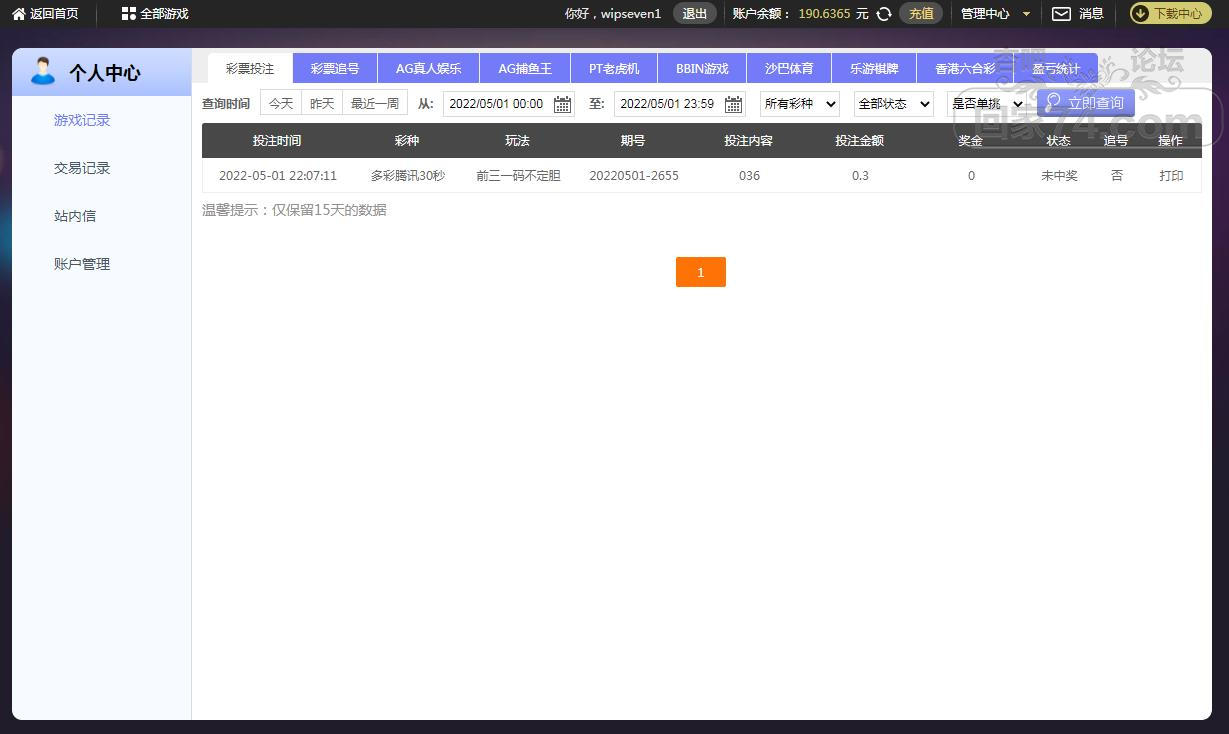1229x734 pixels.
Task: Click the 打印 link in the bet row
Action: [x=1171, y=175]
